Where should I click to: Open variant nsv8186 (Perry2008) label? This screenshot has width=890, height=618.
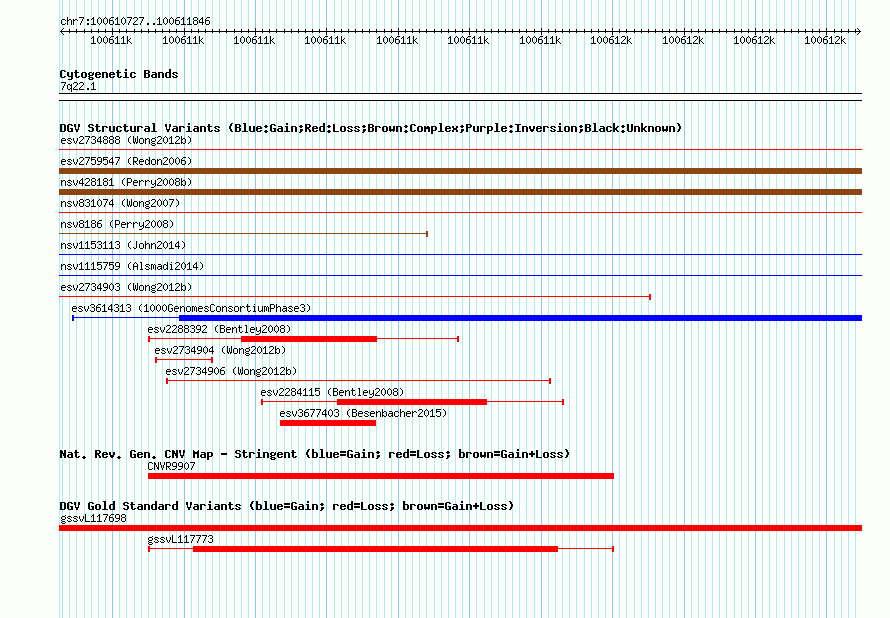click(117, 224)
